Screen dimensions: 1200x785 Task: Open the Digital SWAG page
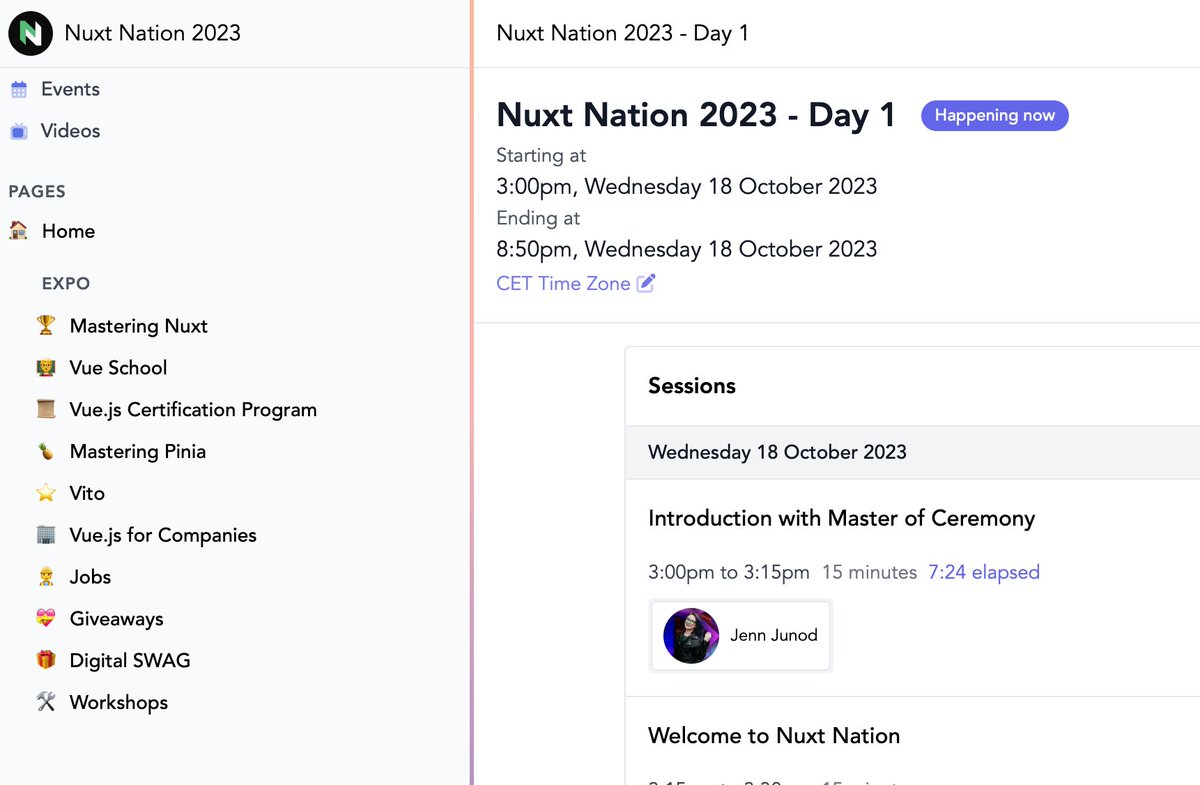(130, 661)
